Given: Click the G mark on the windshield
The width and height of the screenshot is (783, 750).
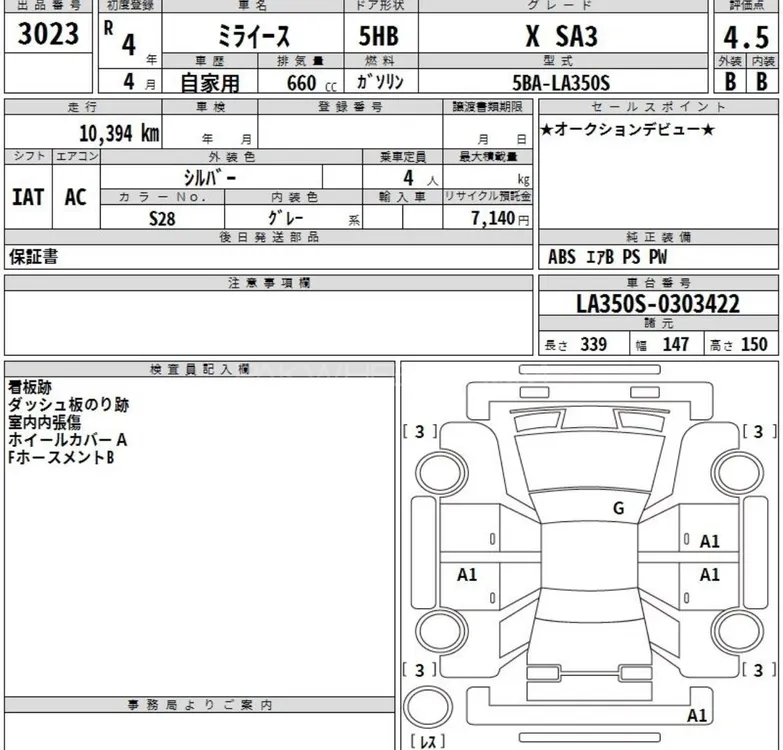Looking at the screenshot, I should 618,508.
